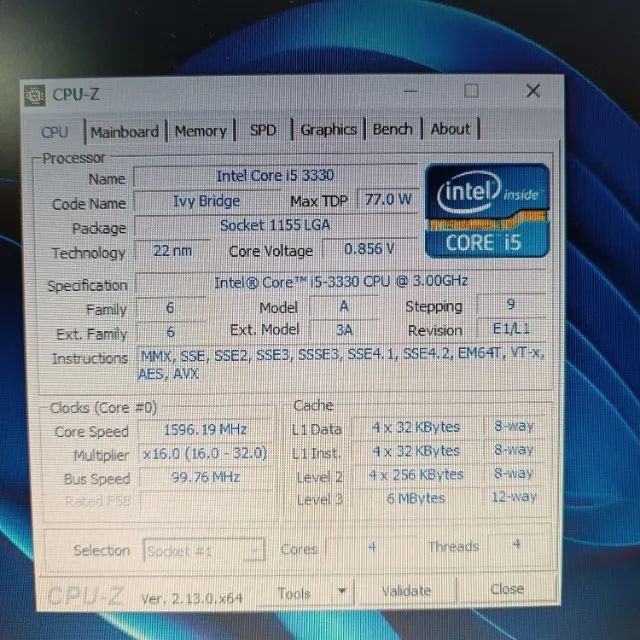Click the Level 3 12-way associativity cell
The width and height of the screenshot is (640, 640).
click(x=514, y=497)
